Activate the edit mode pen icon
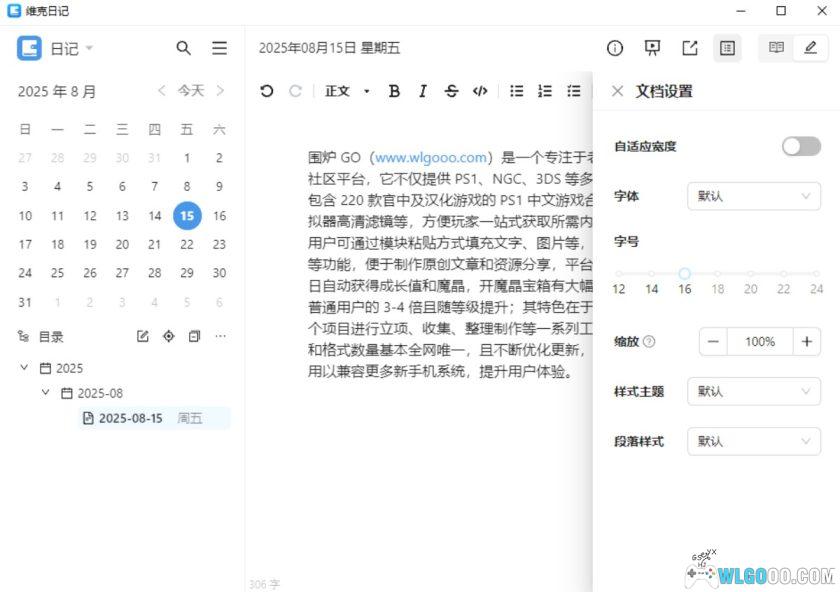Screen dimensions: 840x592 coord(811,47)
